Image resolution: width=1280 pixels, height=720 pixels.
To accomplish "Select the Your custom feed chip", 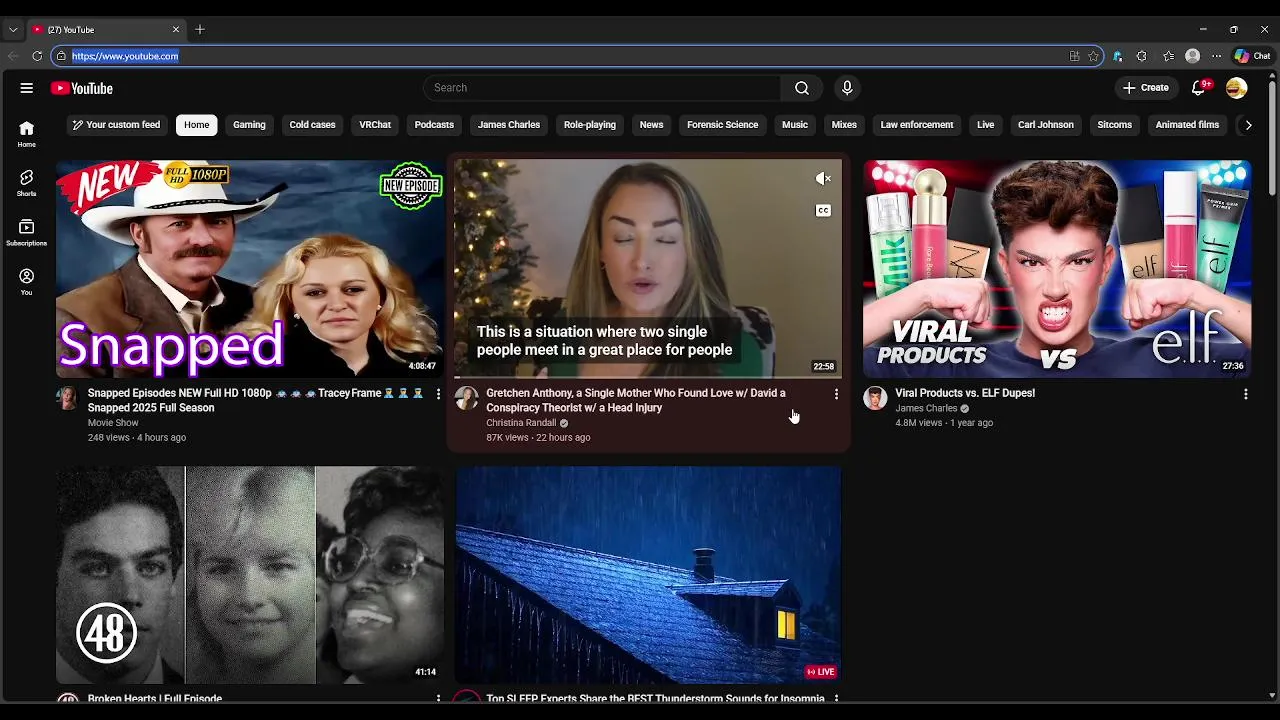I will click(115, 125).
